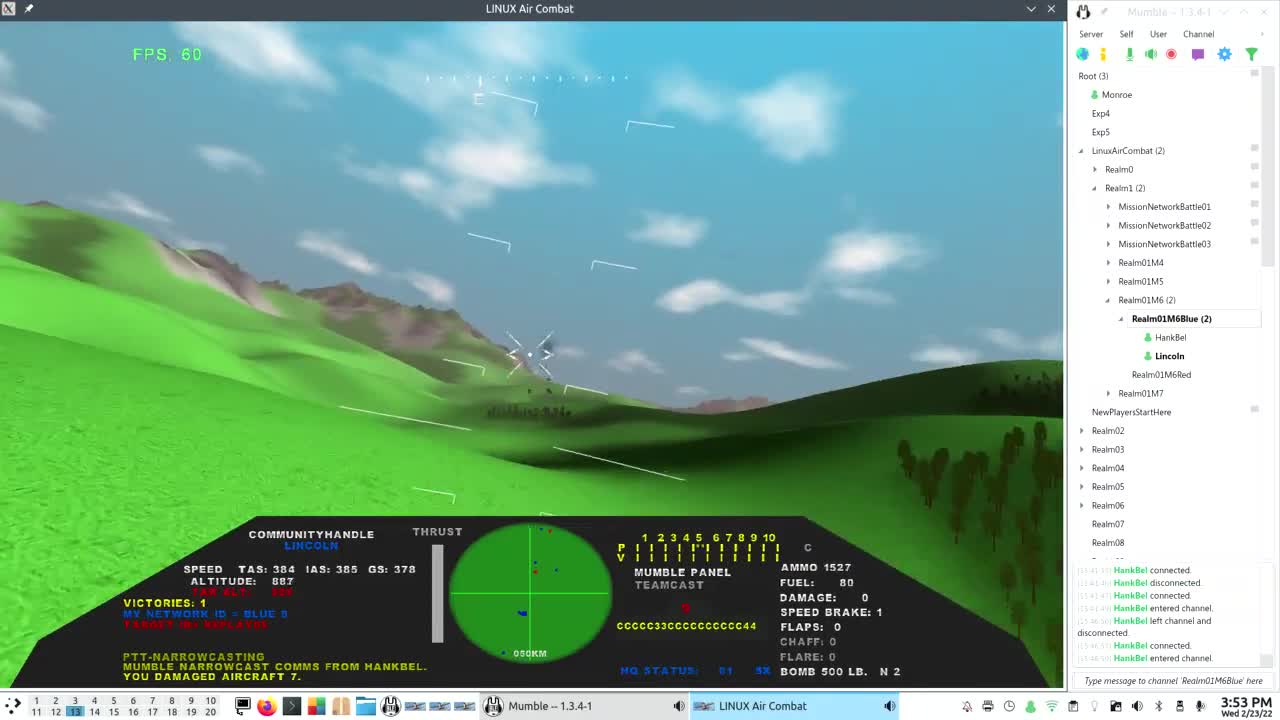Image resolution: width=1280 pixels, height=720 pixels.
Task: Open server information via yellow info icon
Action: (1103, 54)
